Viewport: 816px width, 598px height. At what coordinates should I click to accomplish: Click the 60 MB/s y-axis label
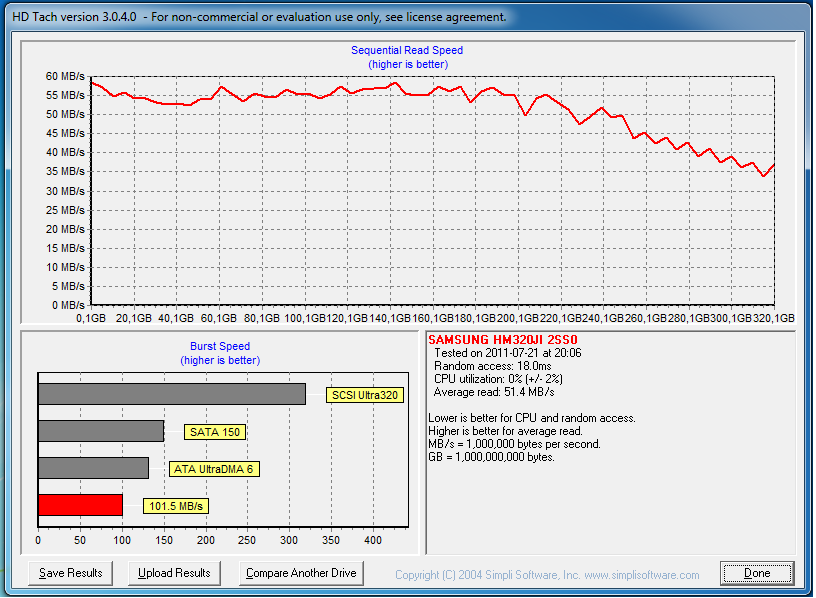click(x=65, y=76)
